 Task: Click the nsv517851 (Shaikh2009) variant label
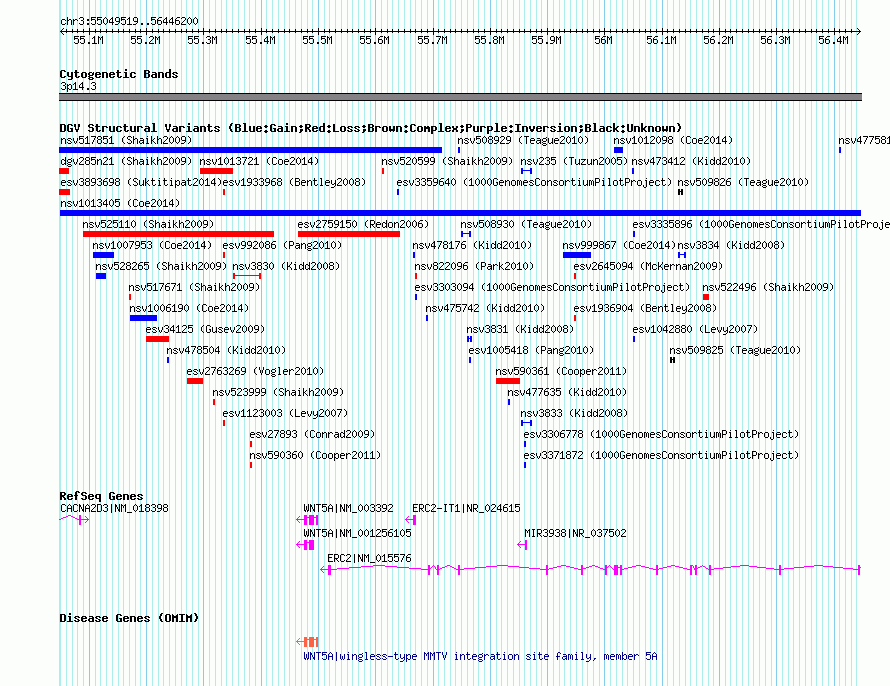(x=126, y=140)
